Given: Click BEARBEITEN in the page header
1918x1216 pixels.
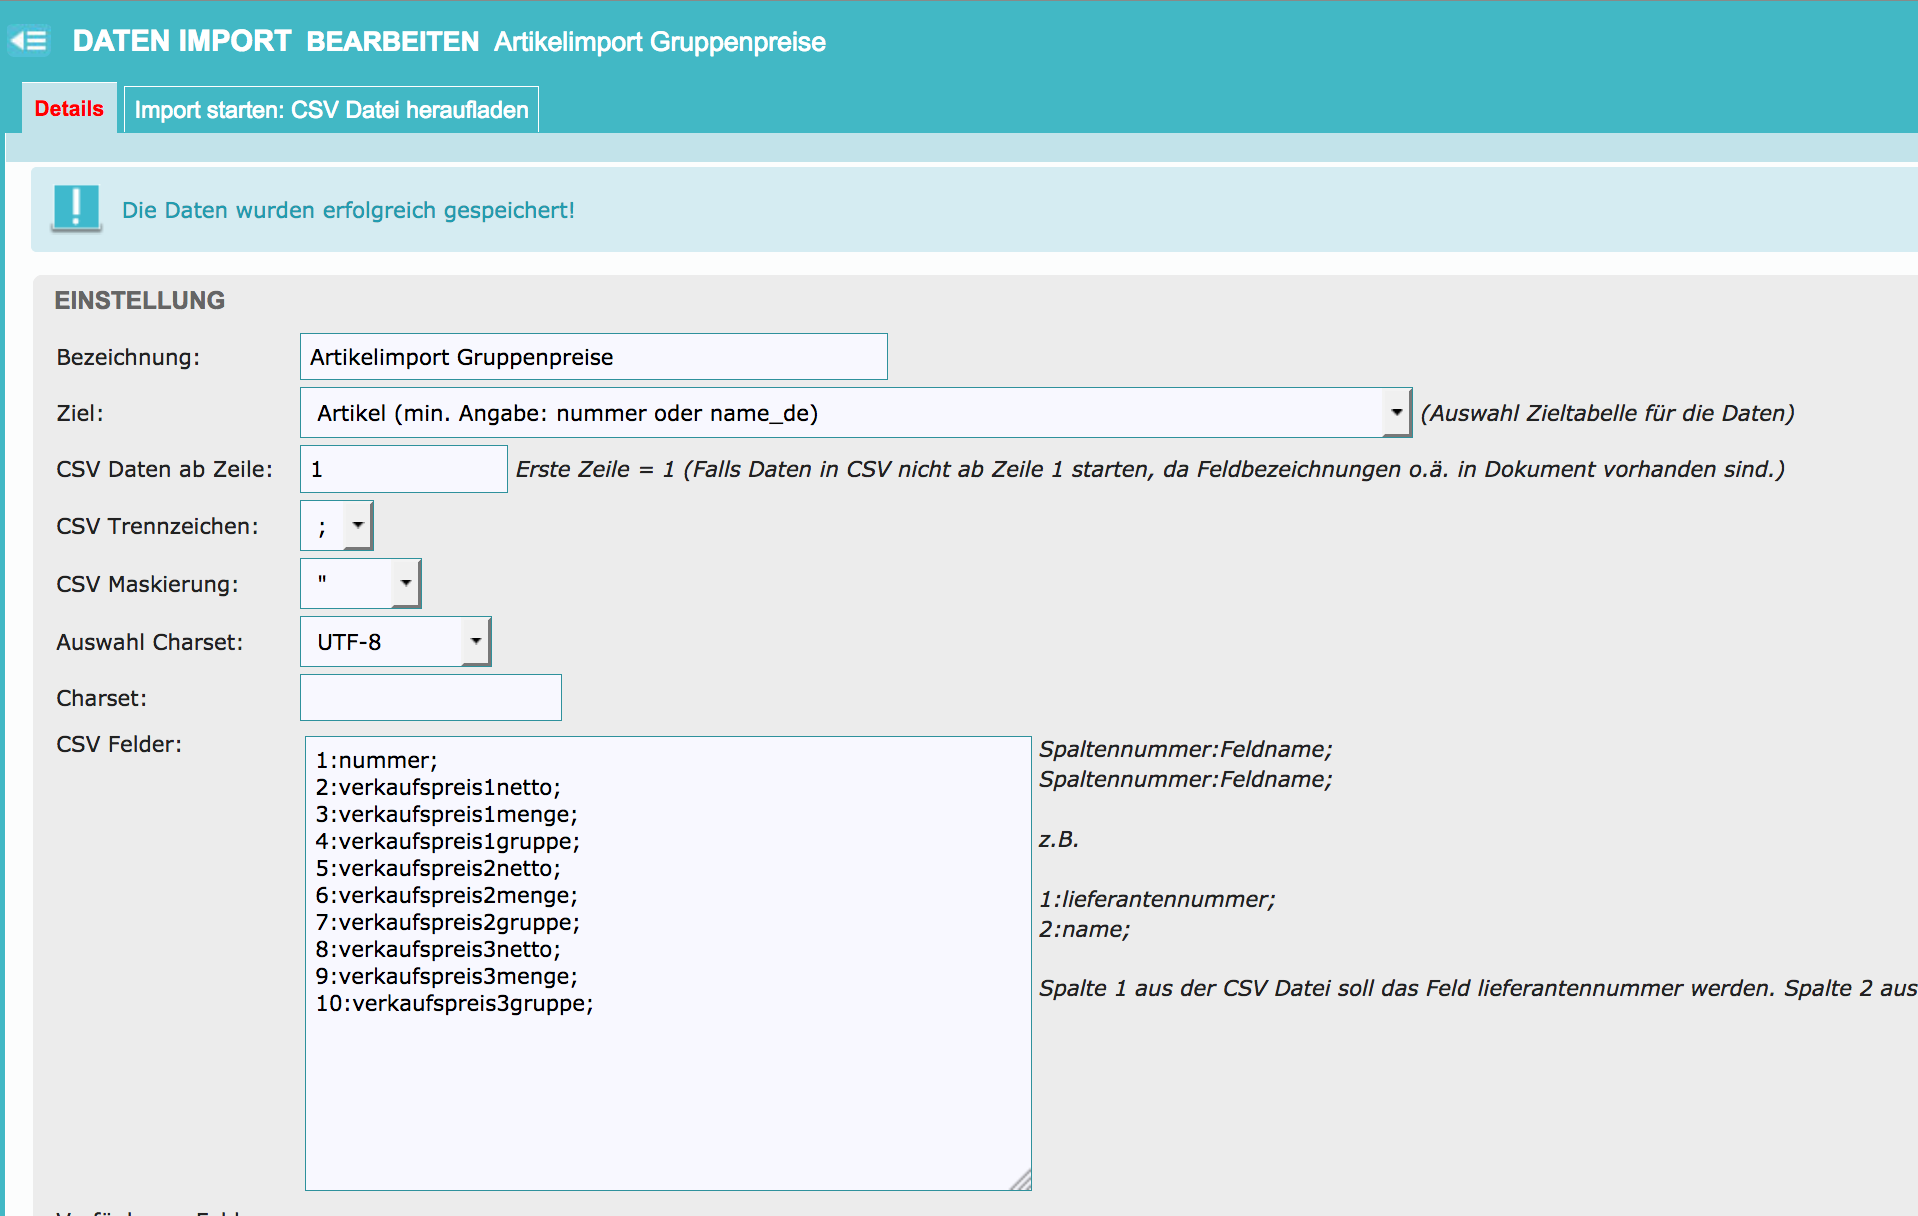Looking at the screenshot, I should 392,42.
